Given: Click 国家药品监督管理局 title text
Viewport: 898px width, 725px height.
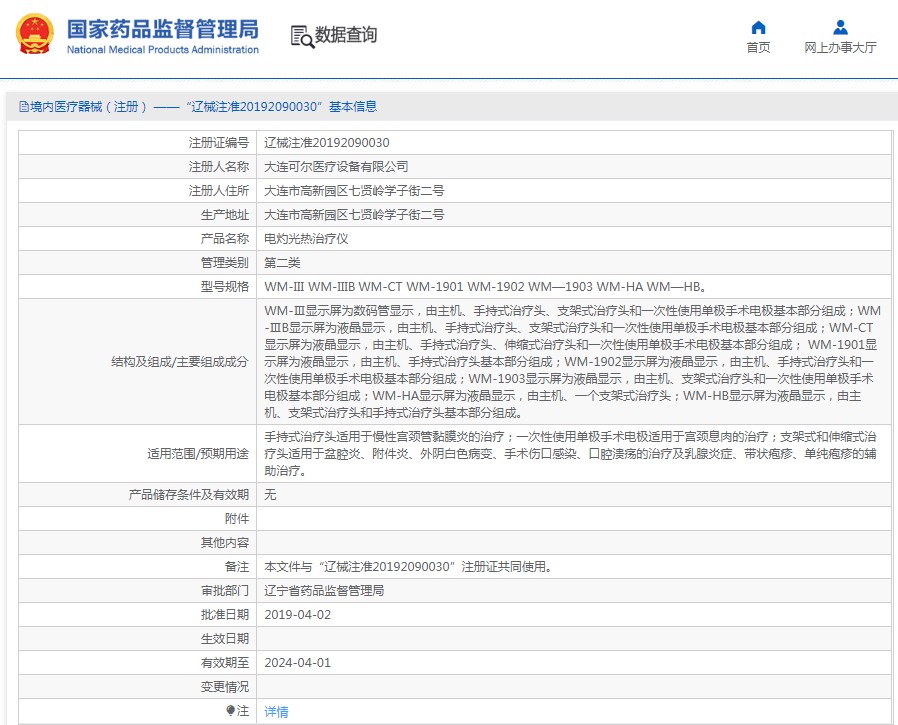Looking at the screenshot, I should tap(163, 29).
